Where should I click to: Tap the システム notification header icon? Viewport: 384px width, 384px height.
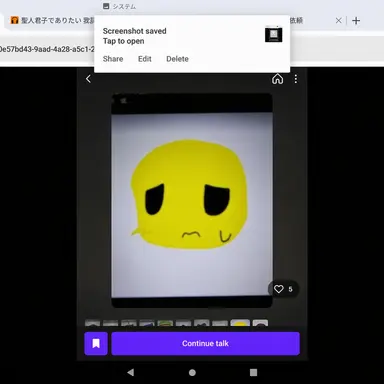[106, 6]
